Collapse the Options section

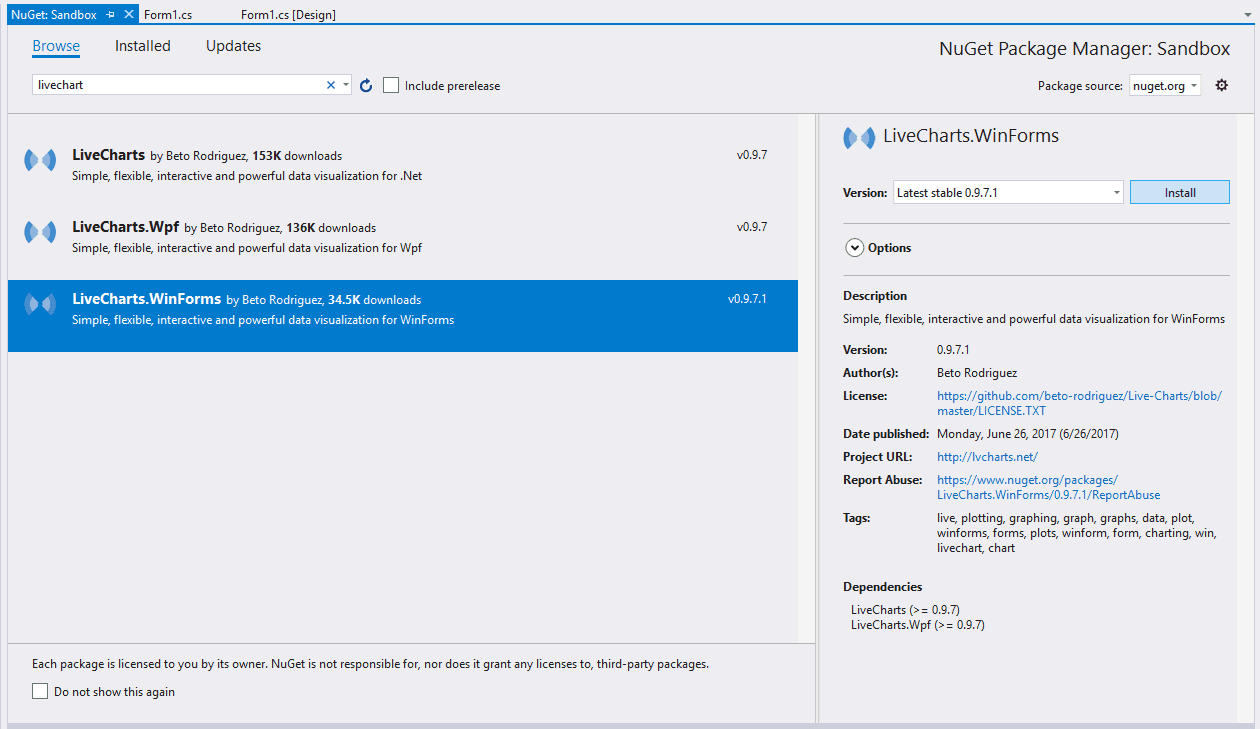(854, 247)
